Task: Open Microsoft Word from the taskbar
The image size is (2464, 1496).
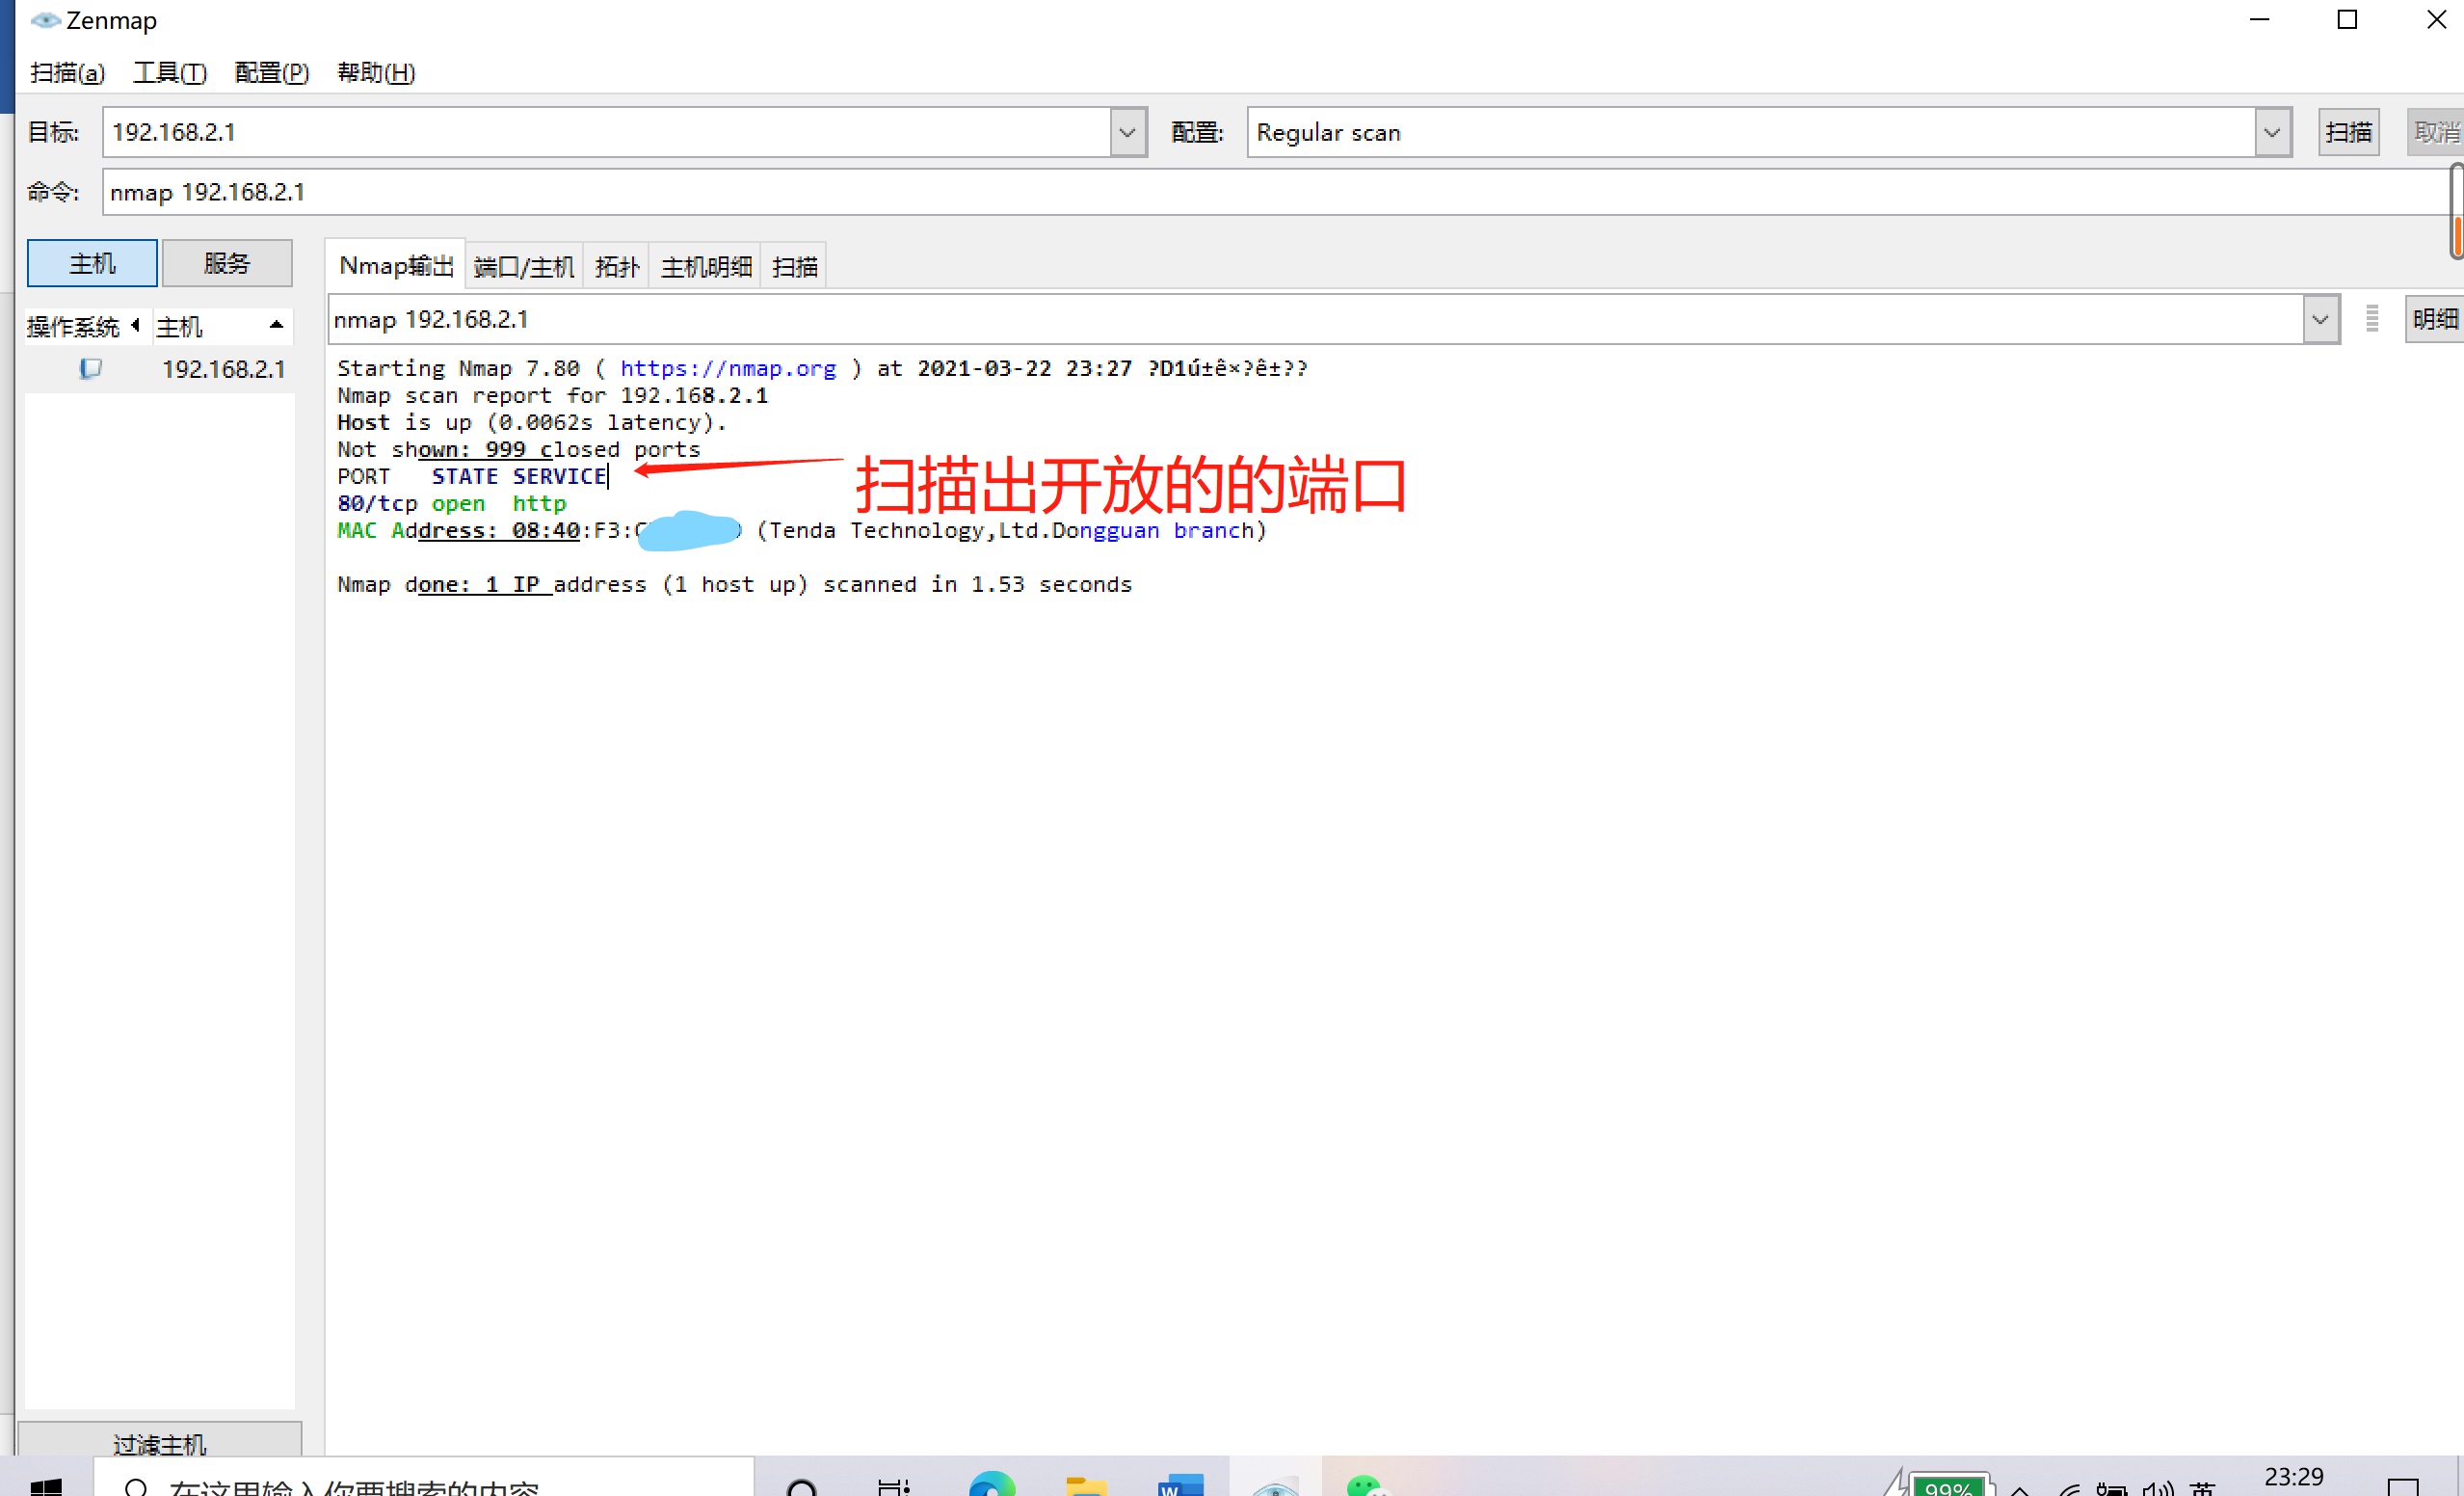Action: click(1180, 1485)
